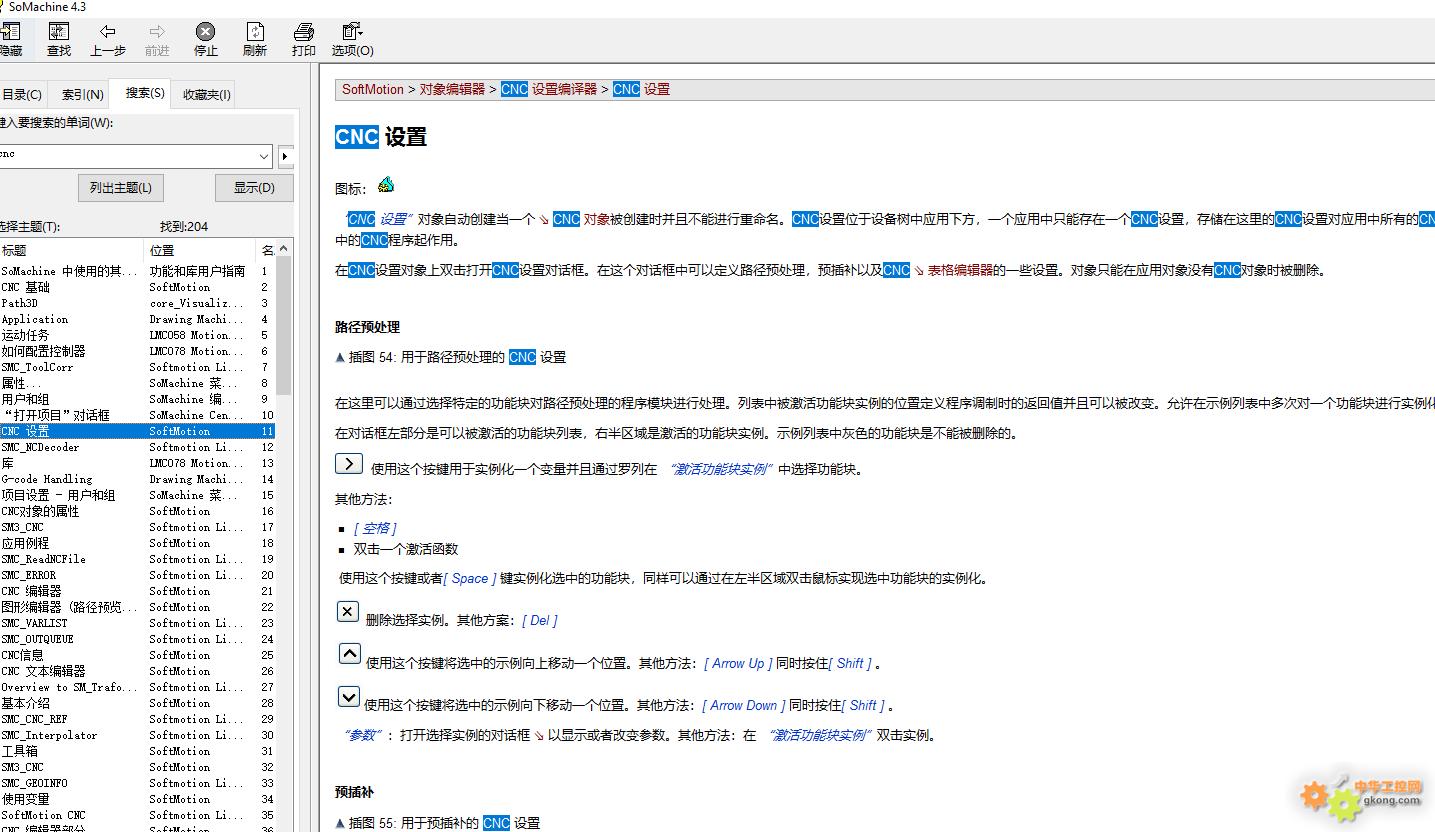Open the search word dropdown arrow

(x=264, y=156)
